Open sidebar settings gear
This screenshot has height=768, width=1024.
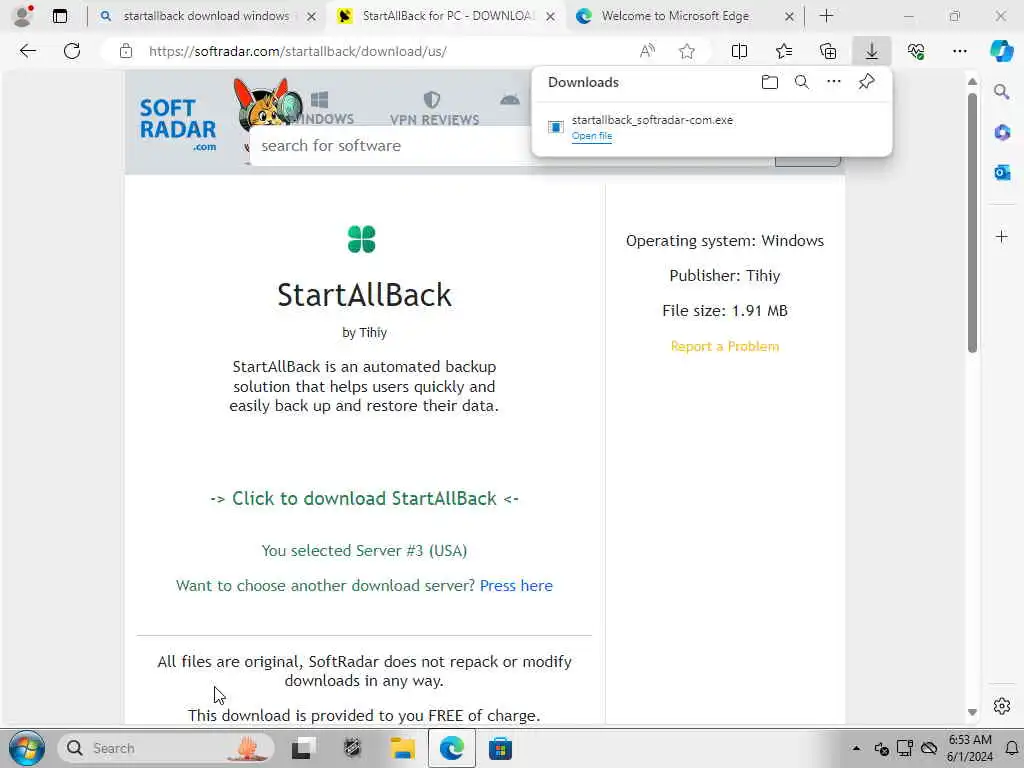(1002, 706)
